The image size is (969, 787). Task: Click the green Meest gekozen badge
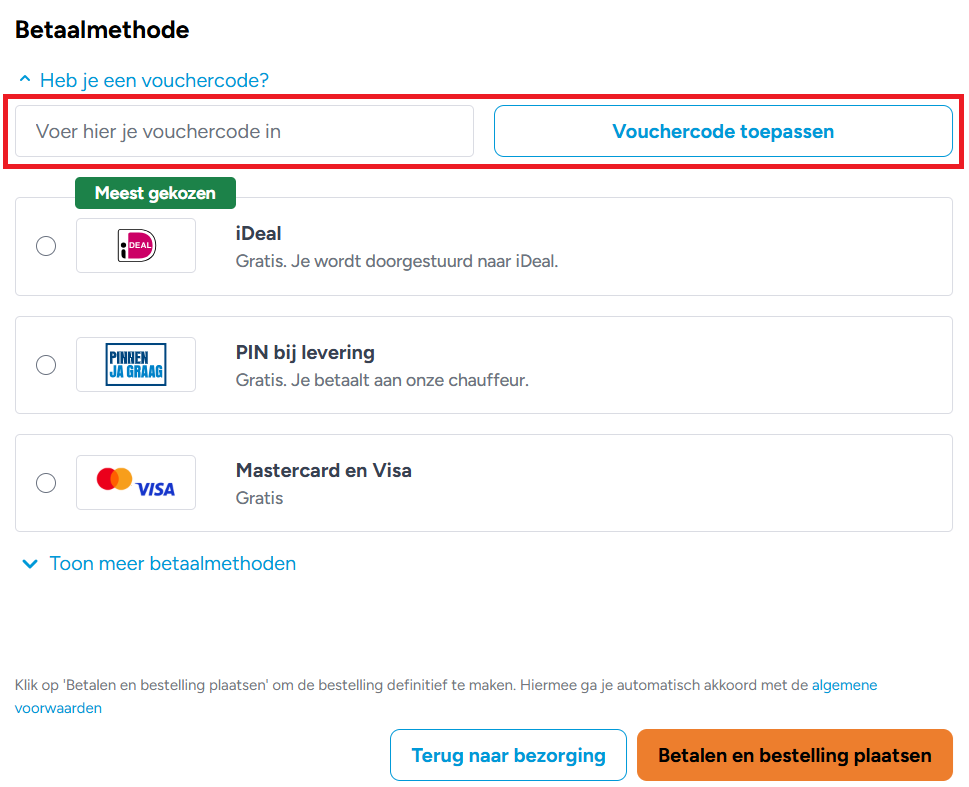155,192
